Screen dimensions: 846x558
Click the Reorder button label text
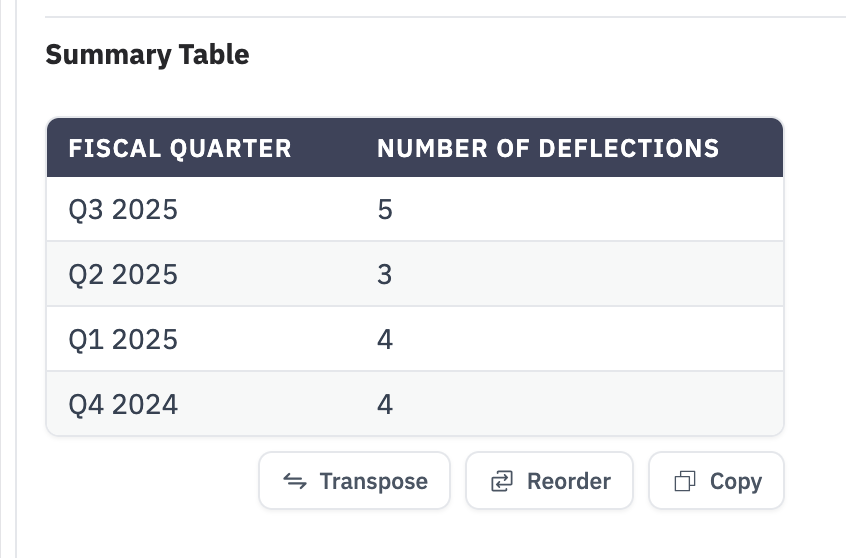point(569,481)
